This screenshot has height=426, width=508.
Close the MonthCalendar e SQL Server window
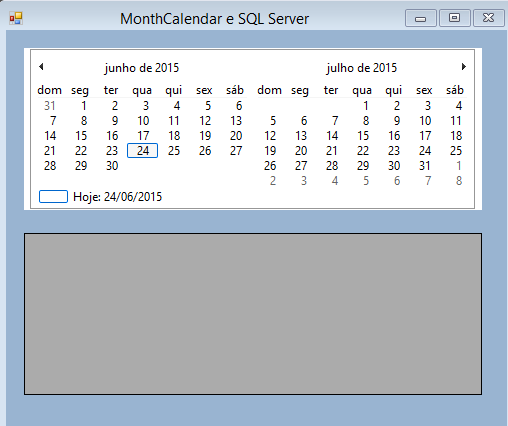tap(489, 18)
